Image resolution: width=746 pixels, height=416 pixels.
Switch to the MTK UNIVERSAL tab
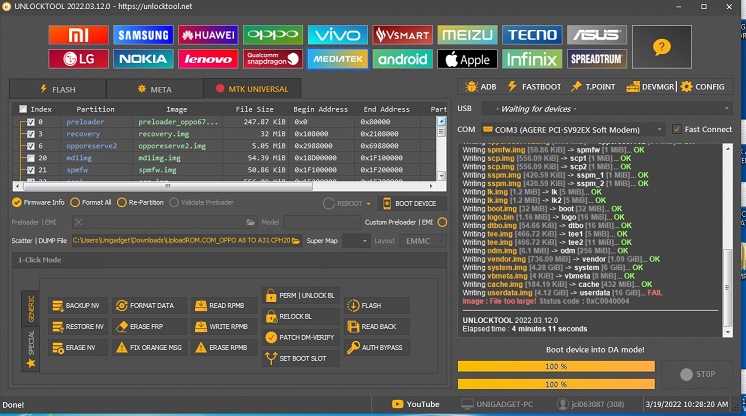coord(252,89)
